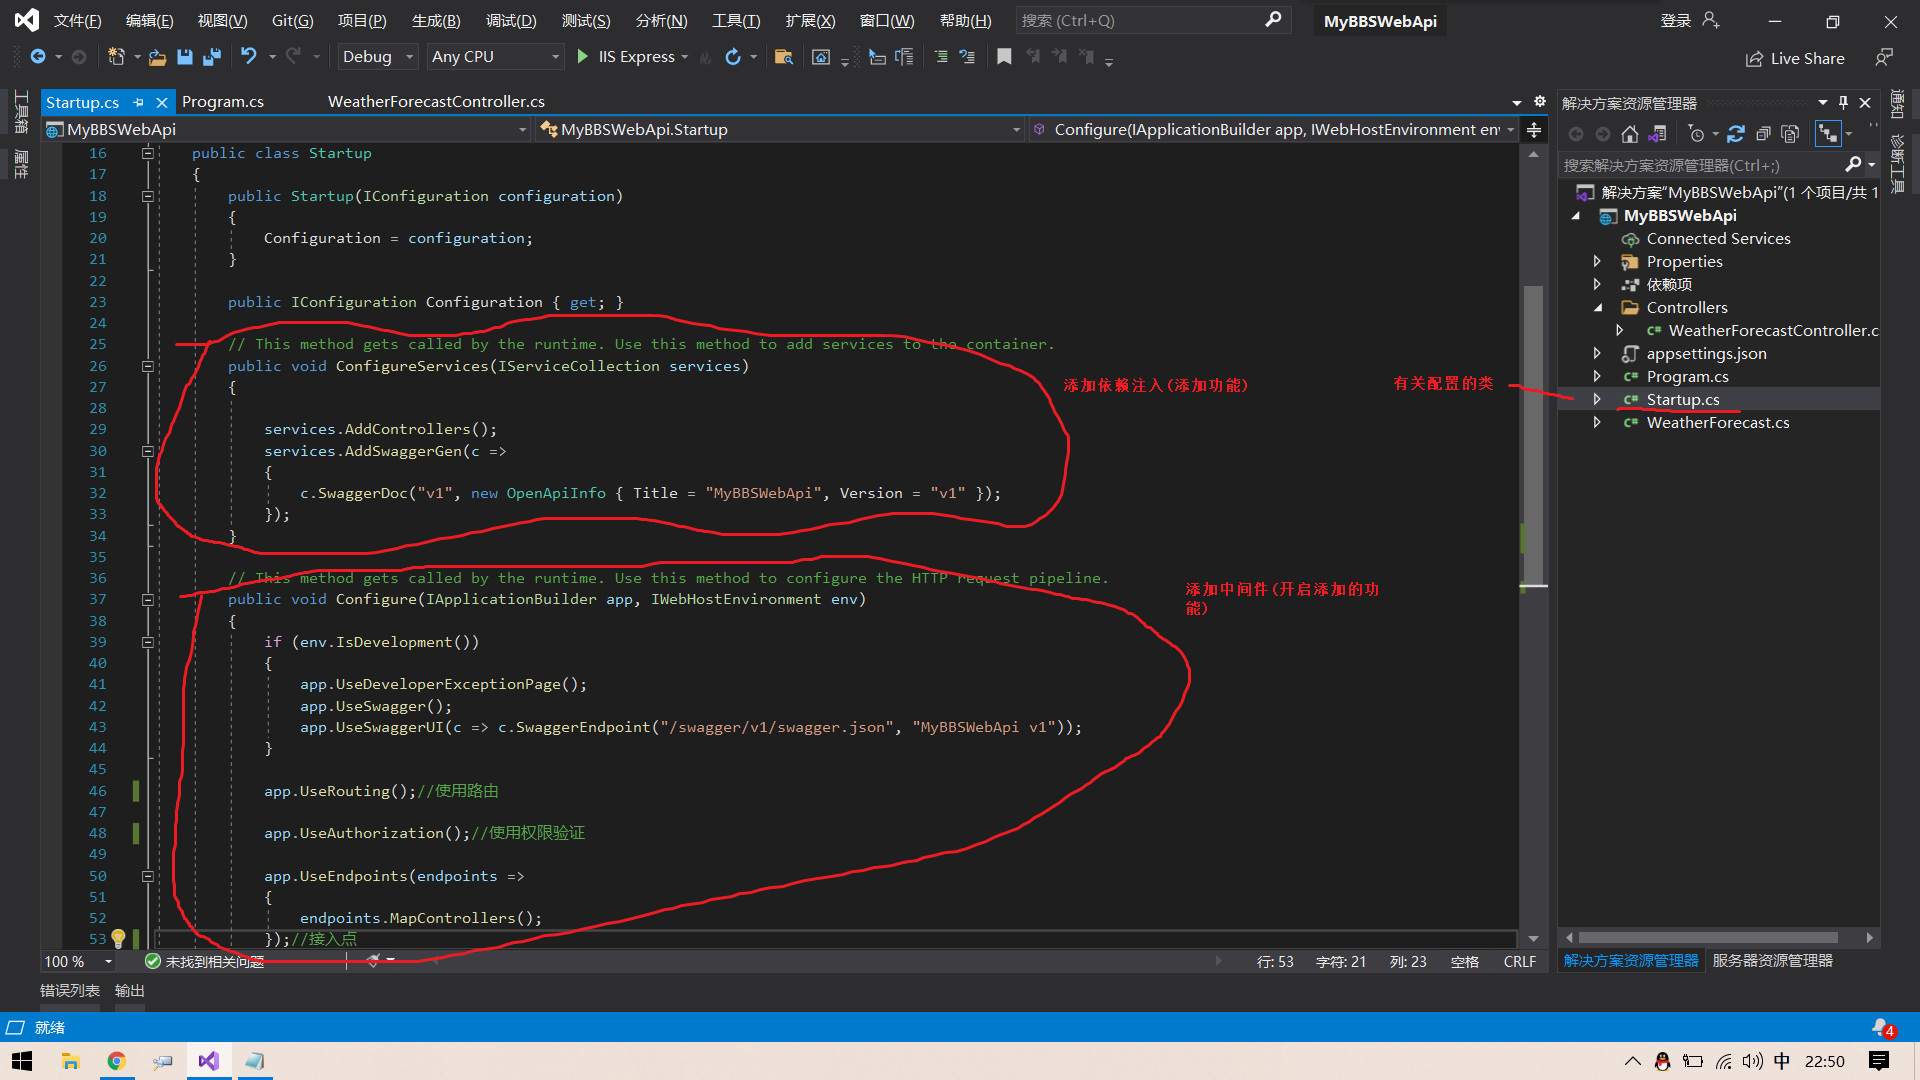Viewport: 1920px width, 1080px height.
Task: Toggle pin on Startup.cs tab
Action: click(x=139, y=102)
